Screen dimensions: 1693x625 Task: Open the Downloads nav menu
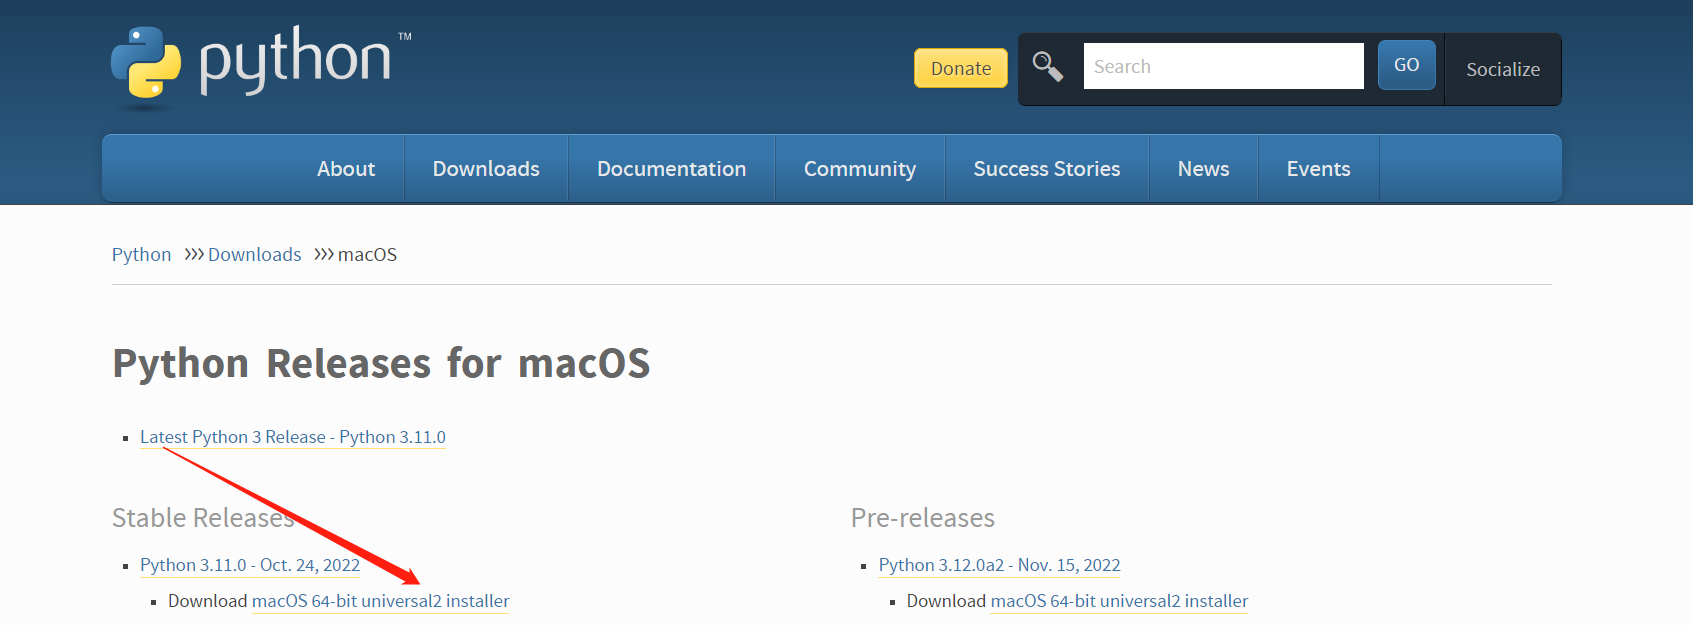tap(486, 169)
